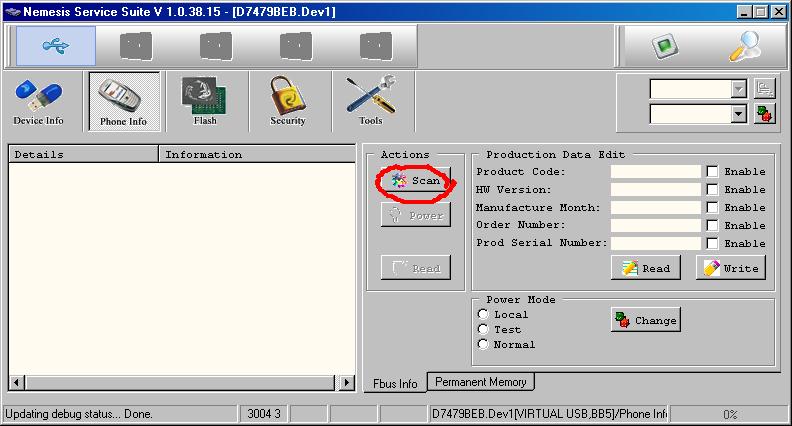Click the 0% progress bar in status bar
Screen dimensions: 792x426
(x=730, y=414)
